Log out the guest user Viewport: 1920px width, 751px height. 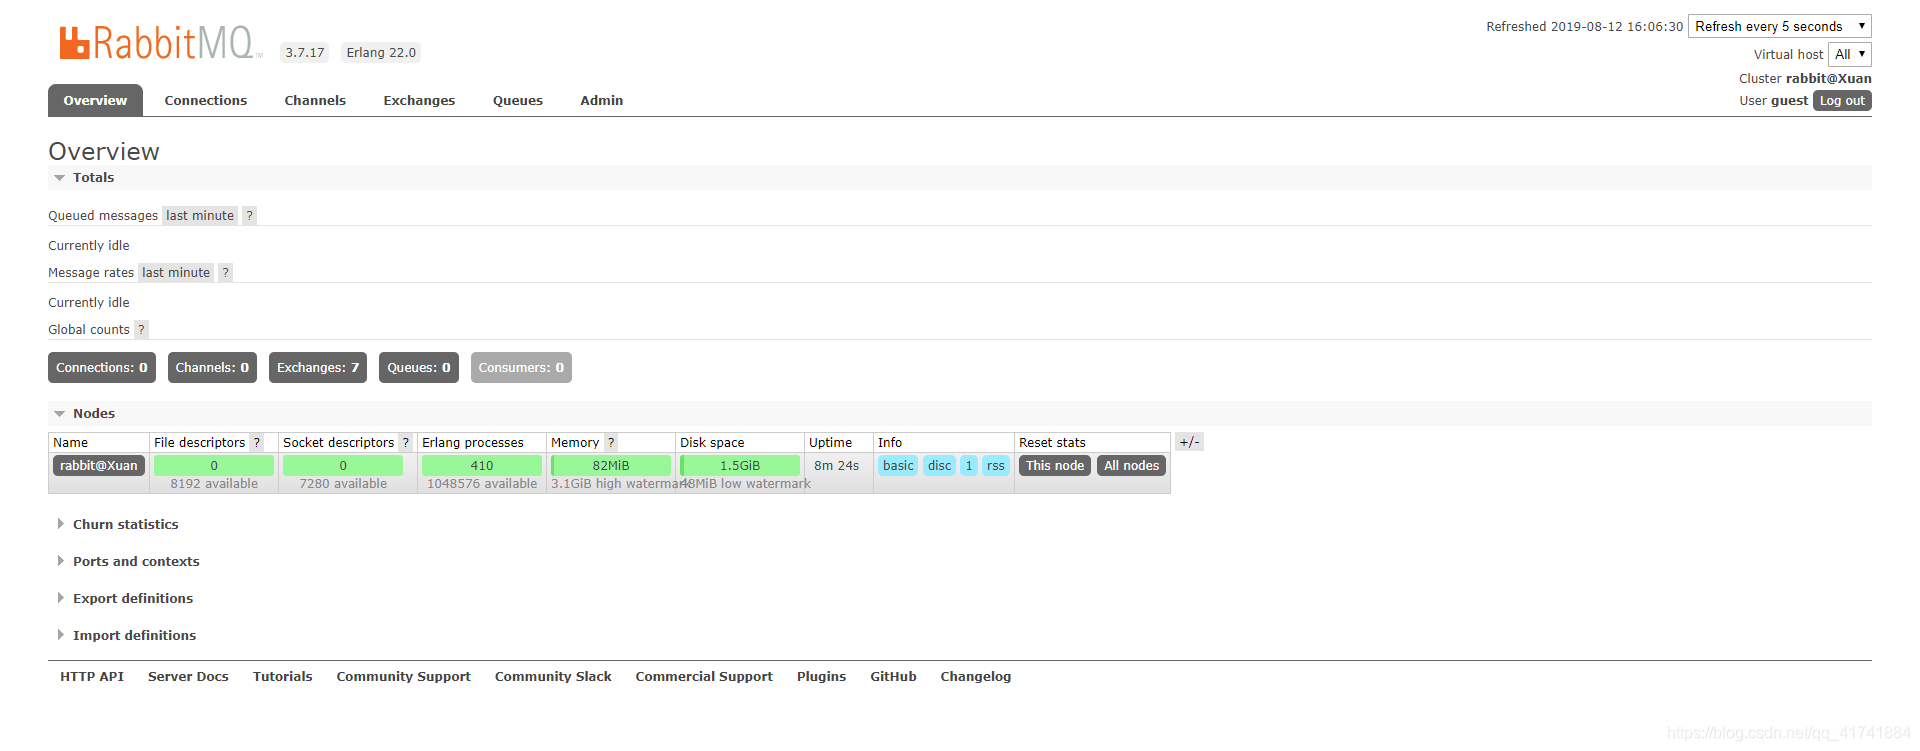click(x=1842, y=100)
